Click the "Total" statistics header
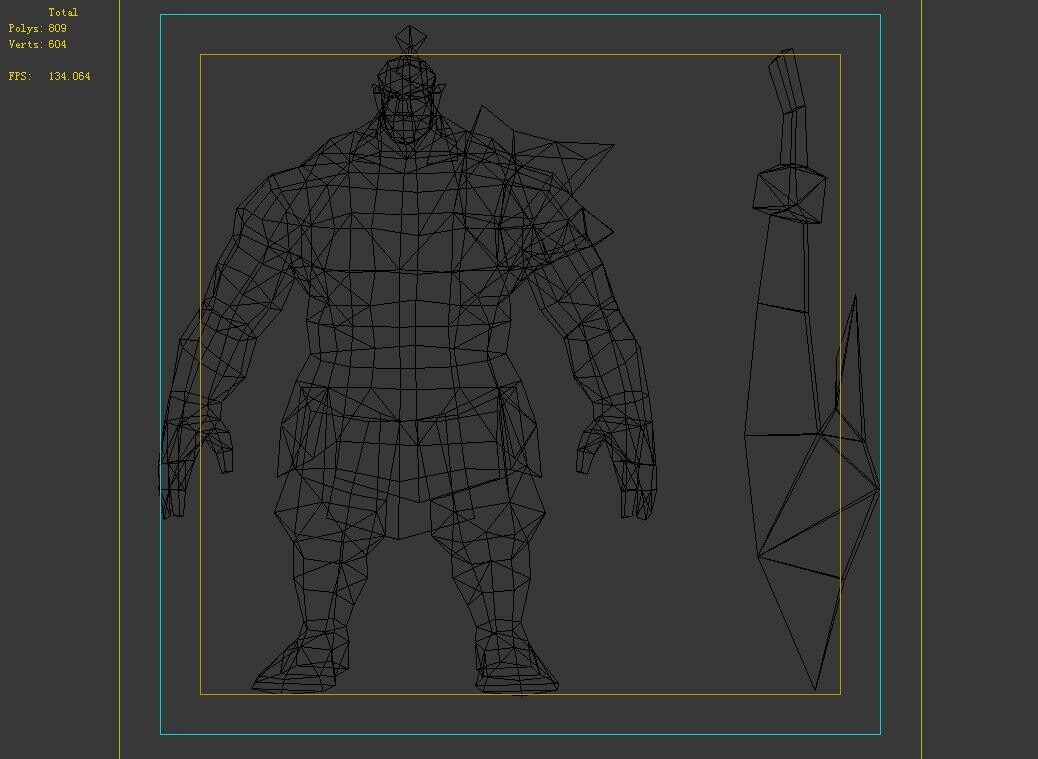This screenshot has height=759, width=1038. click(x=63, y=12)
